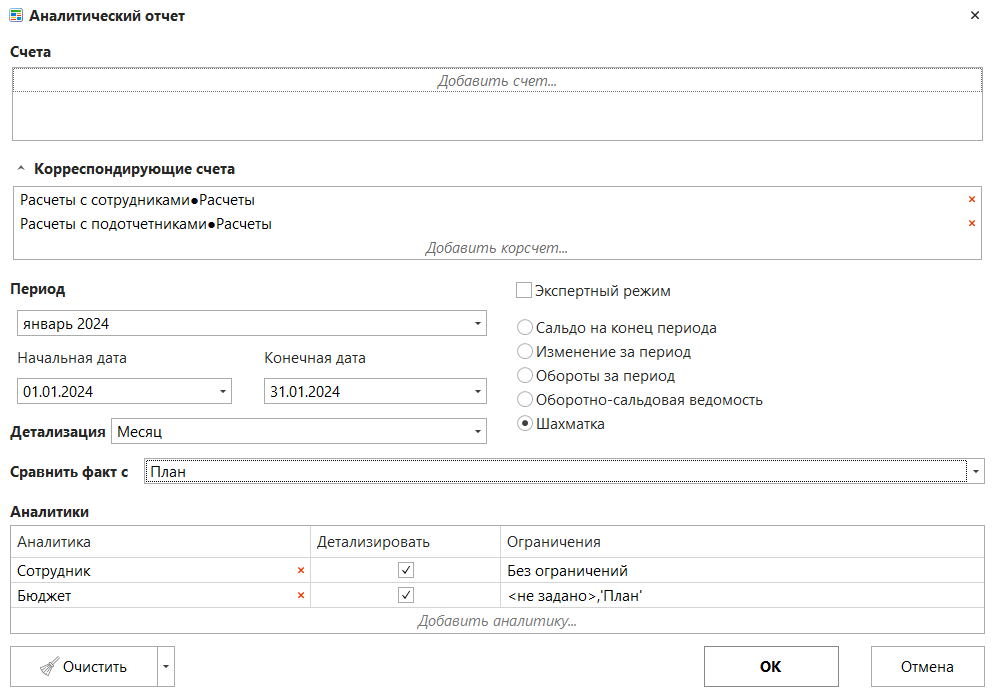Uncheck Детализировать for Сотрудник

tap(405, 571)
